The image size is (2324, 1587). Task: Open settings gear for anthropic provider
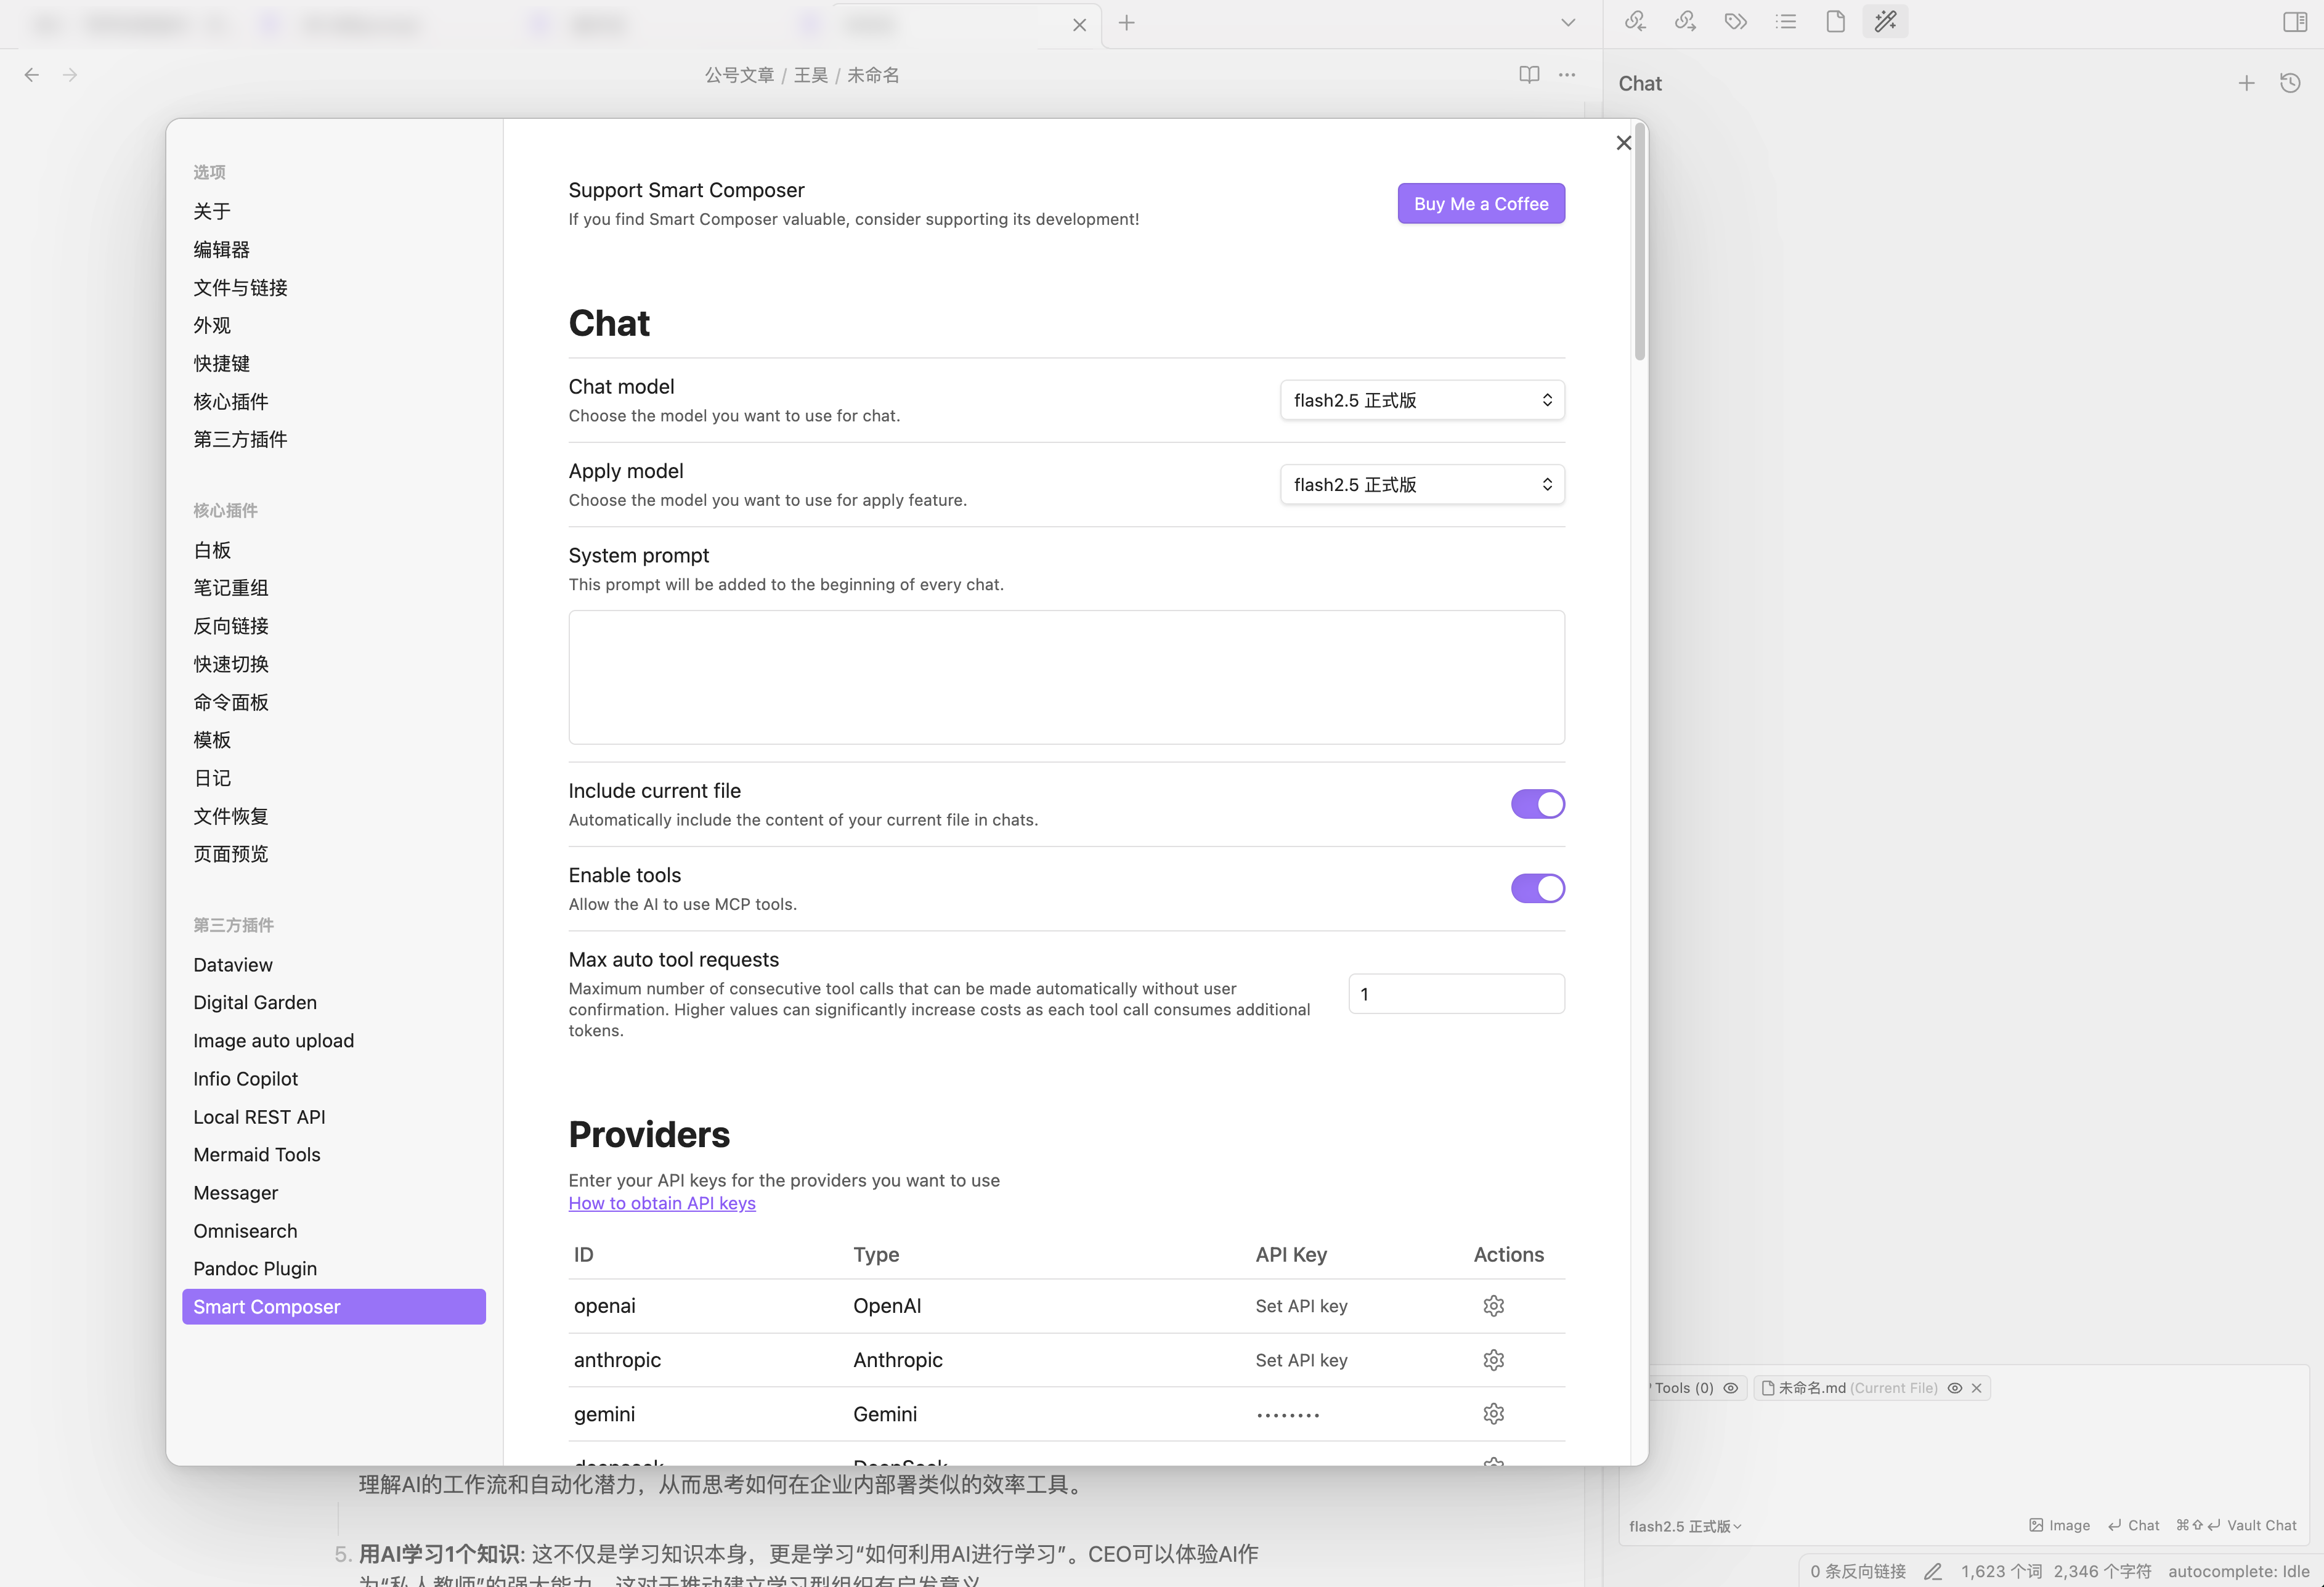click(x=1493, y=1360)
